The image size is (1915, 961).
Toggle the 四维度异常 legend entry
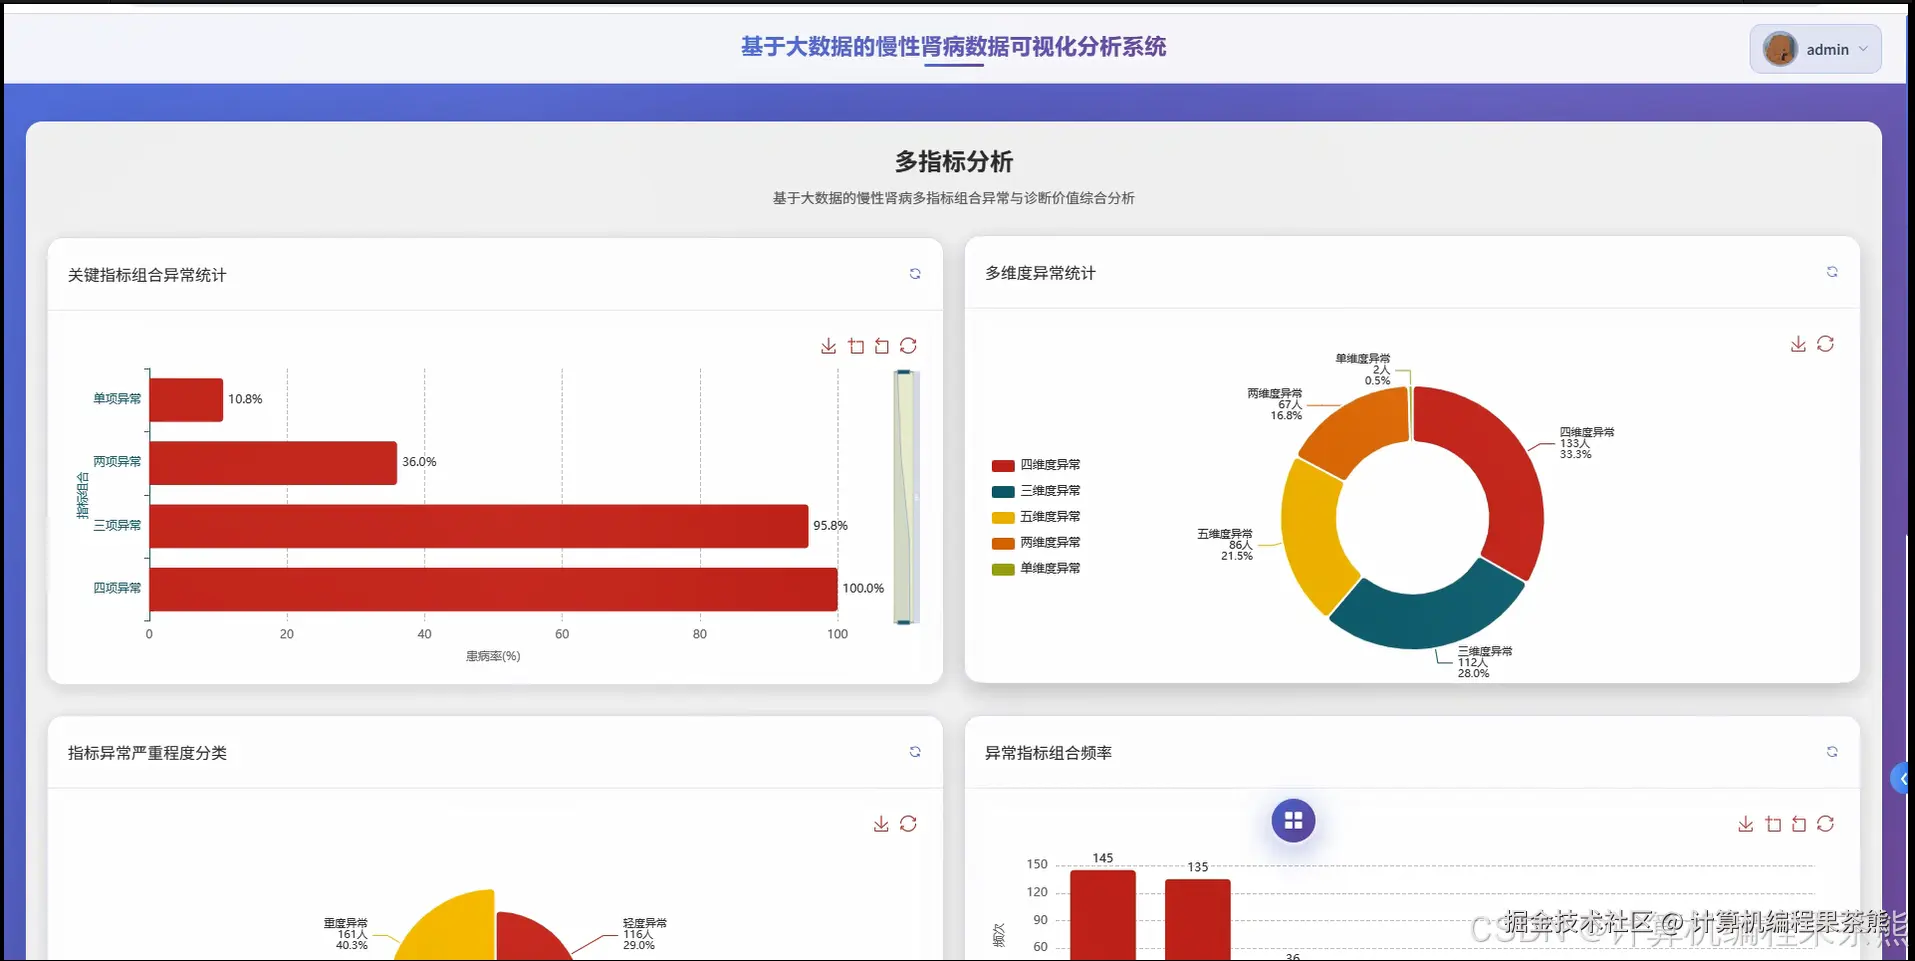[x=1036, y=465]
